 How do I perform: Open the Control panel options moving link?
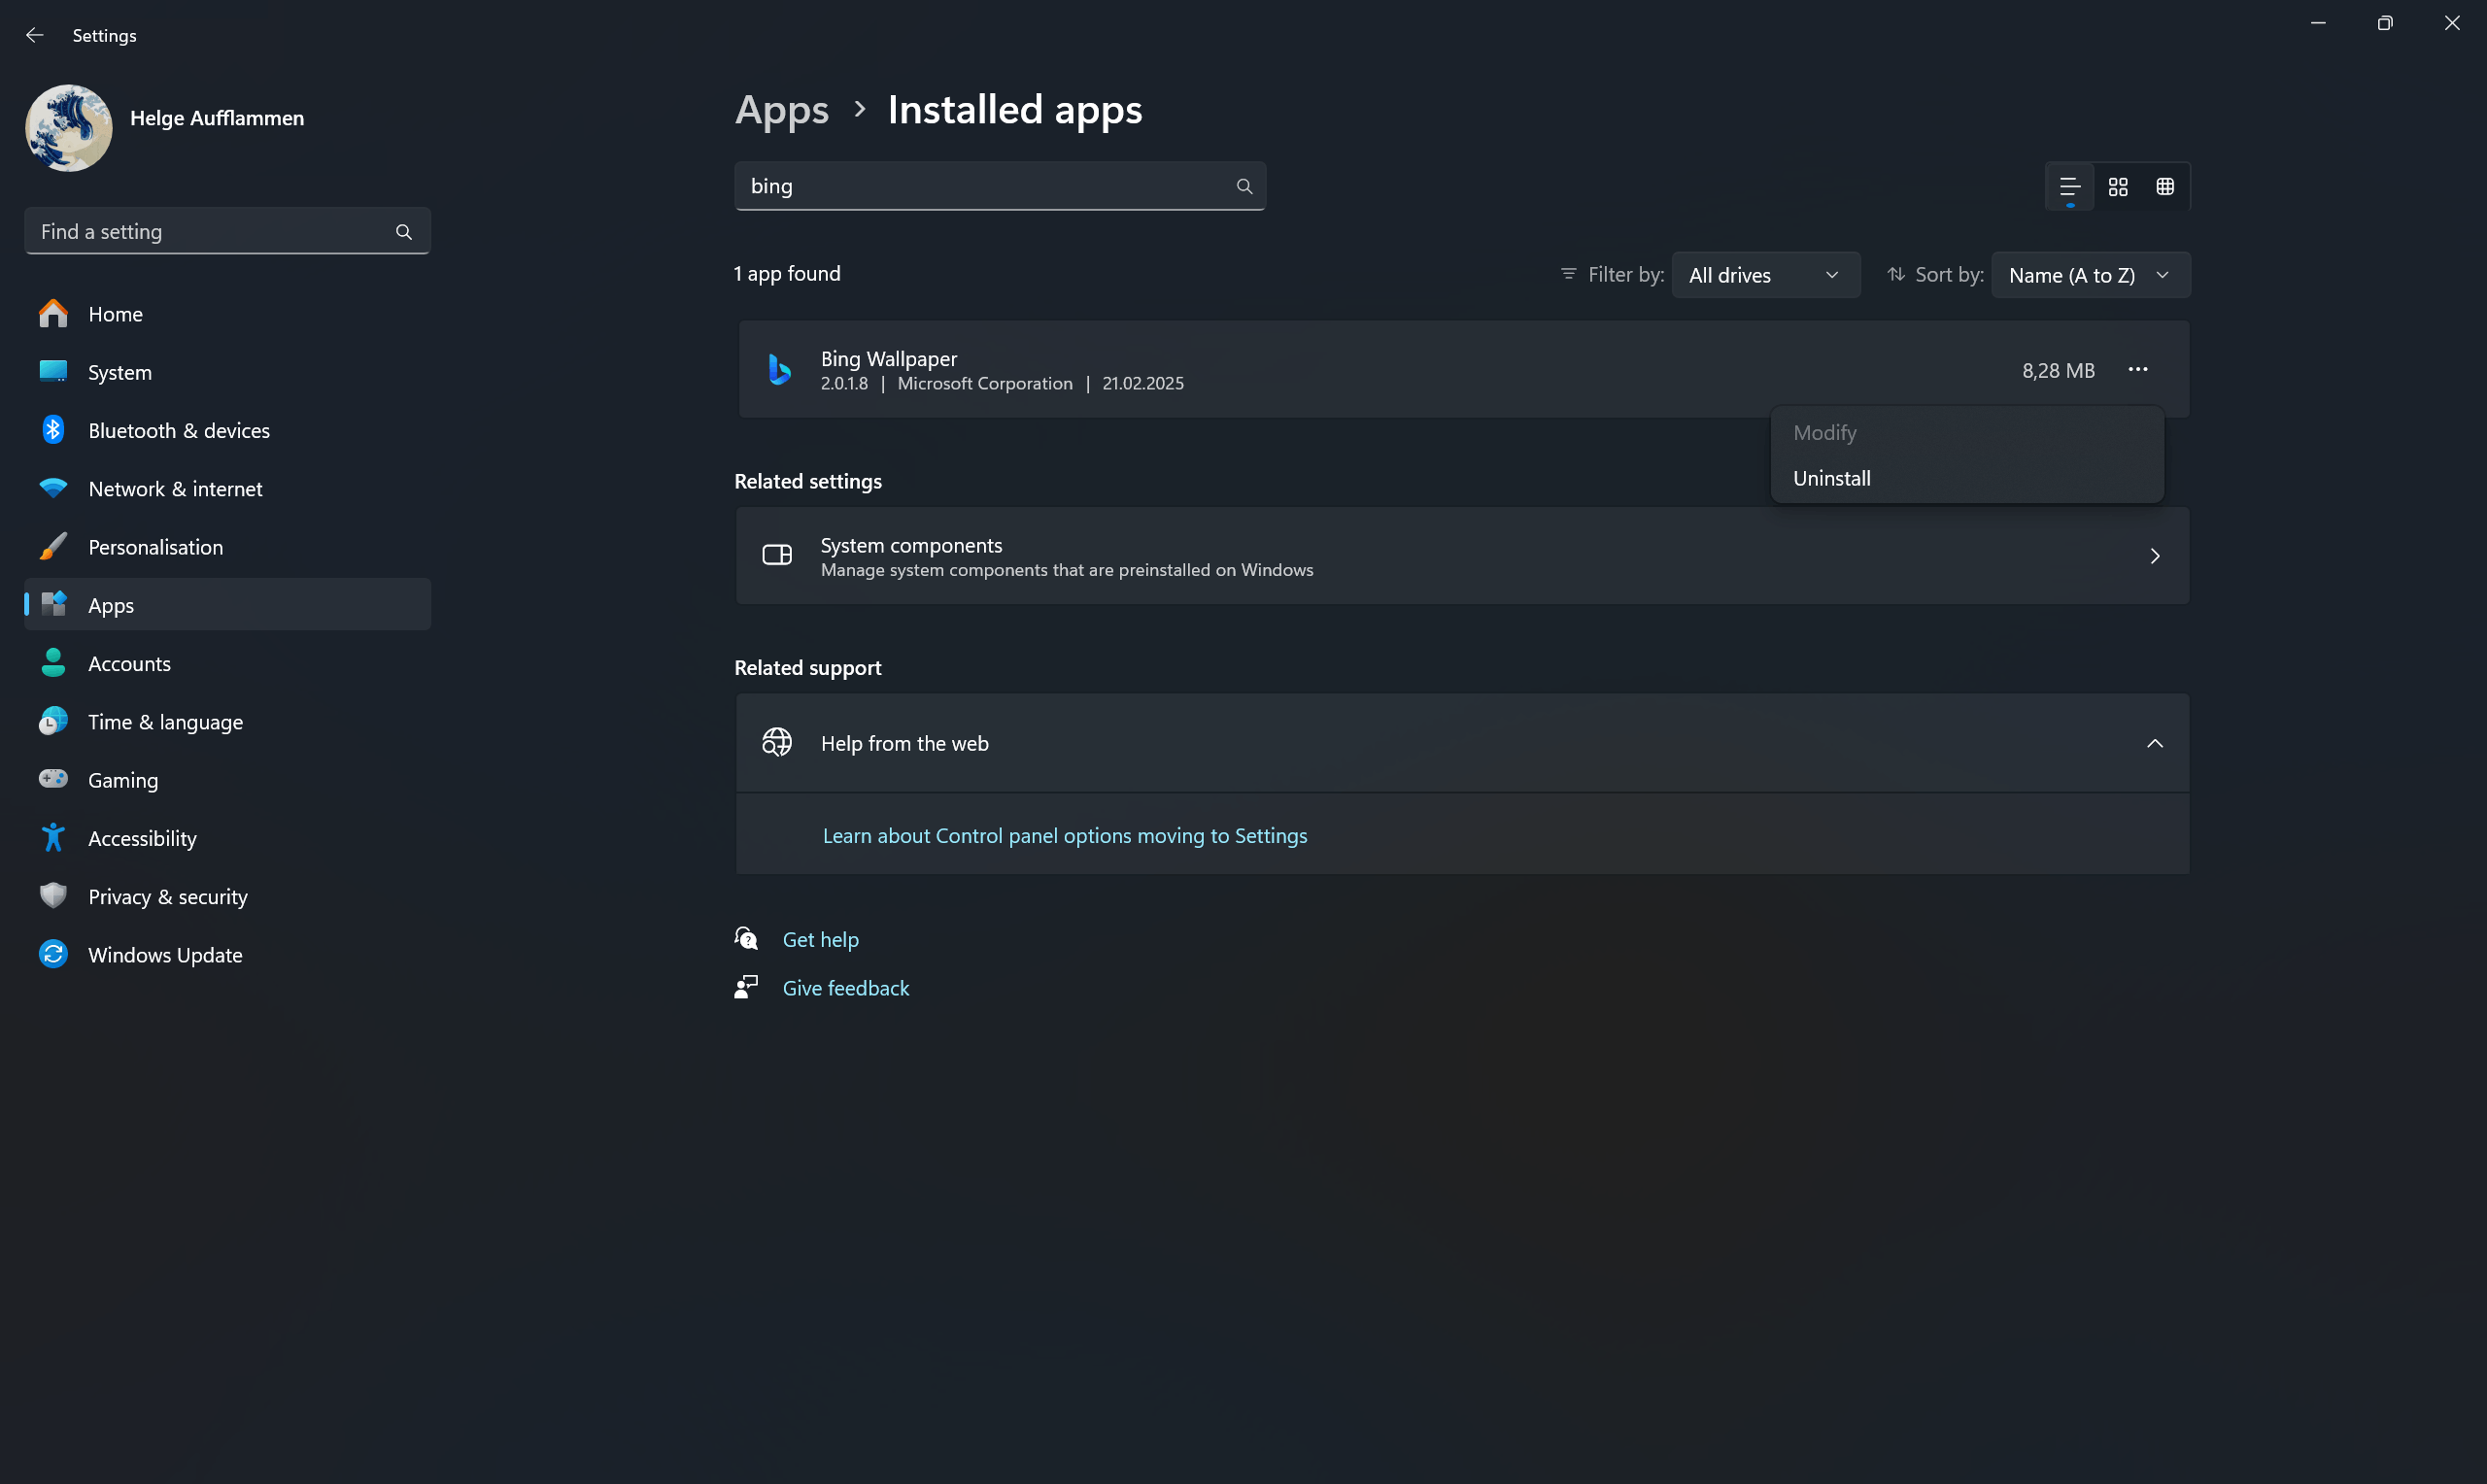pos(1064,836)
